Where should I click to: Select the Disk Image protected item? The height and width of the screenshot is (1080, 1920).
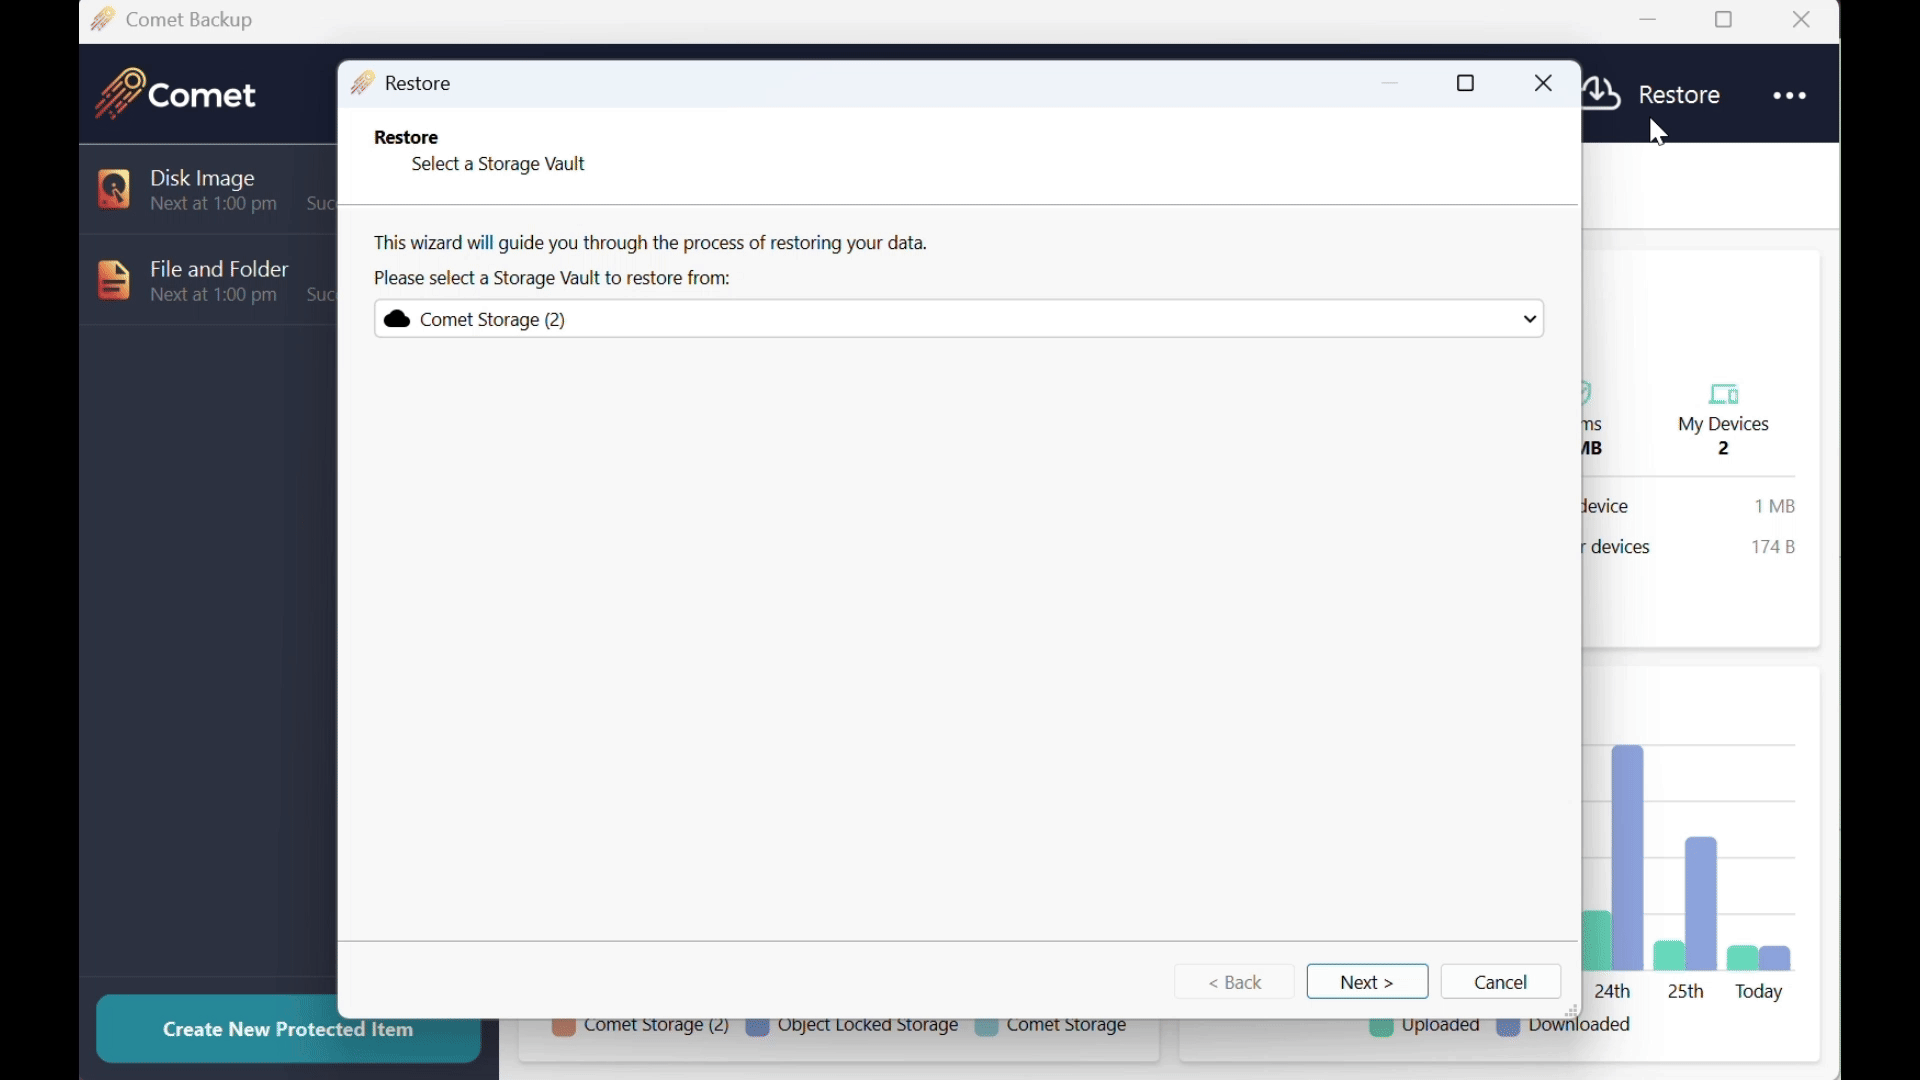[x=205, y=189]
